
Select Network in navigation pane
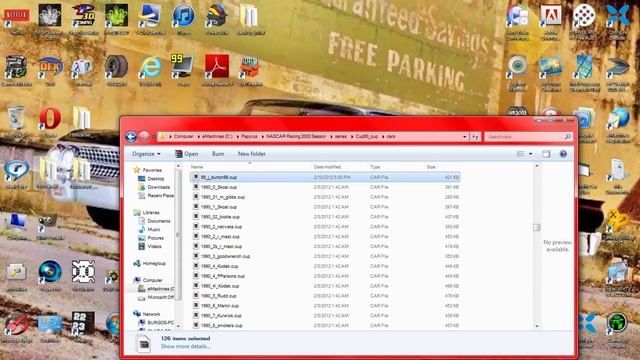click(151, 314)
